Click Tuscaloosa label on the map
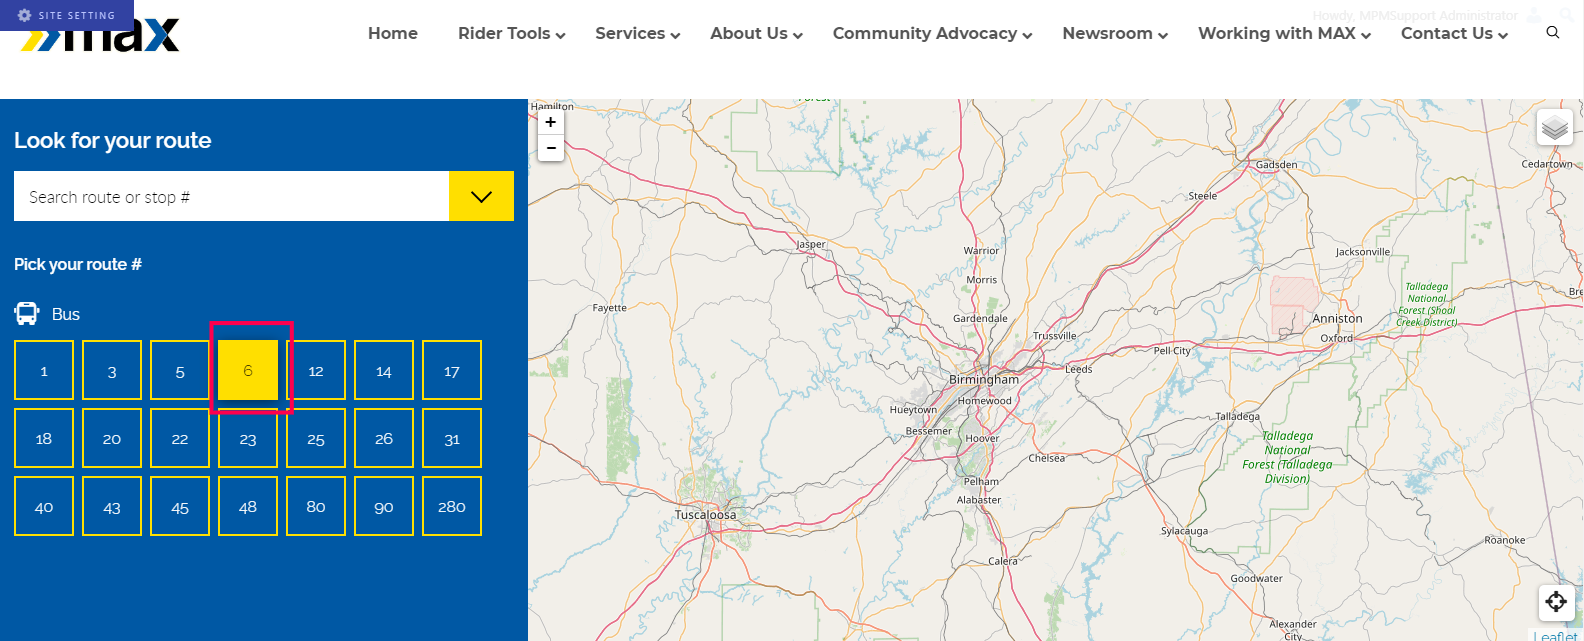This screenshot has width=1584, height=641. point(705,515)
